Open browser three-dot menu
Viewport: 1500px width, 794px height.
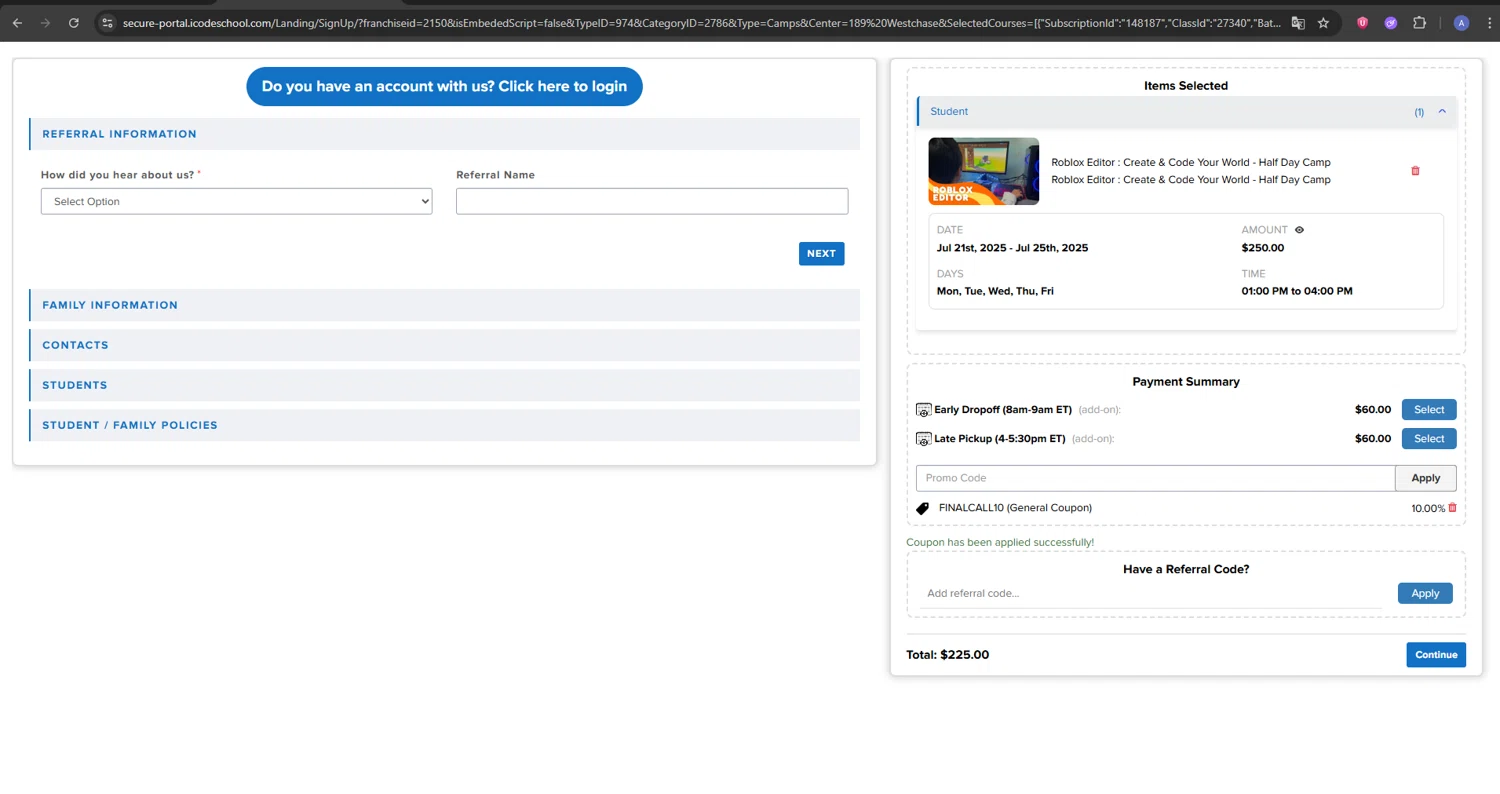click(1487, 22)
